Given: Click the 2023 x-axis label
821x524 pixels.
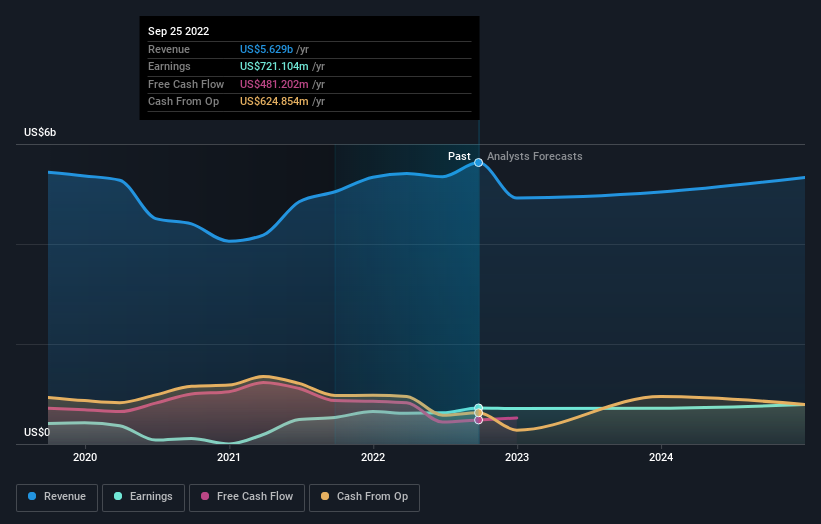Looking at the screenshot, I should 517,457.
